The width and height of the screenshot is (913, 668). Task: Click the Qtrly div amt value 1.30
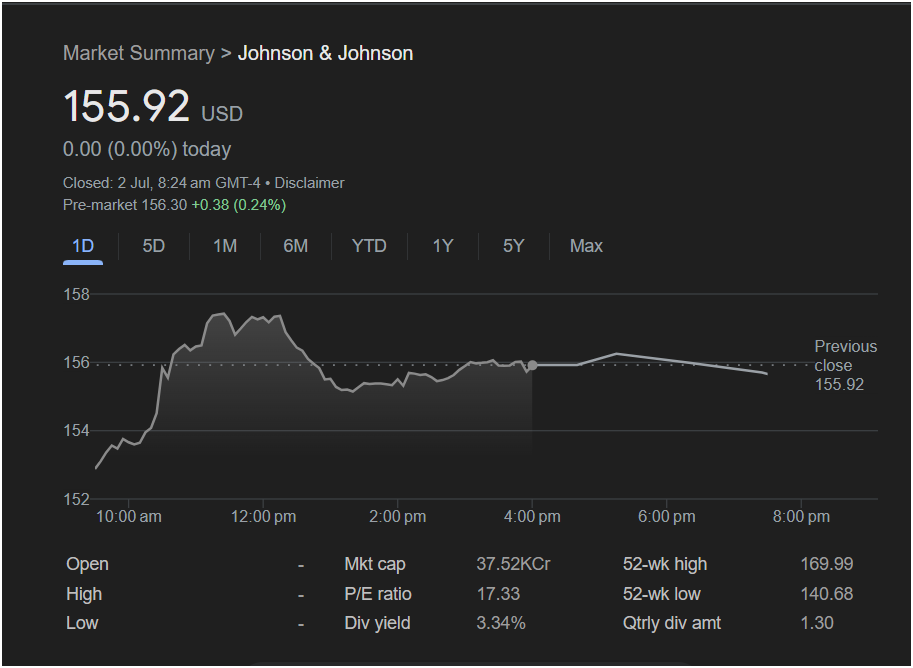[817, 623]
